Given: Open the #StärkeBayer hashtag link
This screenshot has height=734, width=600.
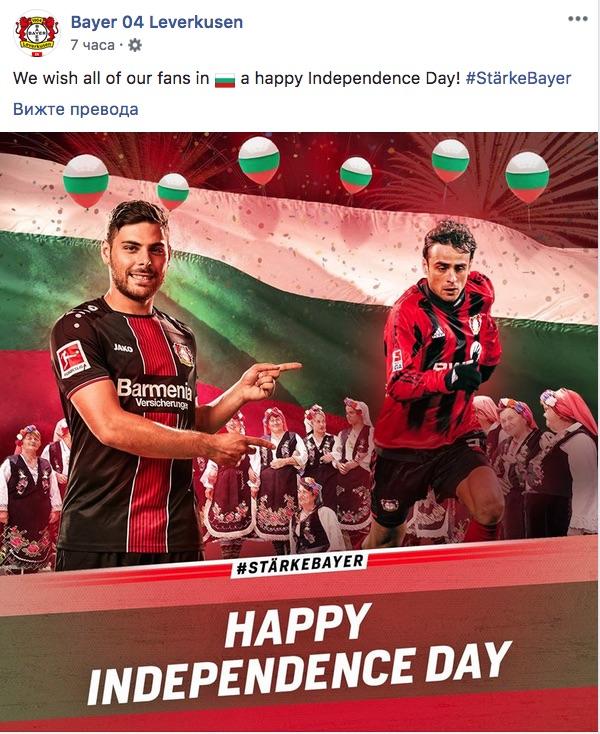Looking at the screenshot, I should (518, 78).
